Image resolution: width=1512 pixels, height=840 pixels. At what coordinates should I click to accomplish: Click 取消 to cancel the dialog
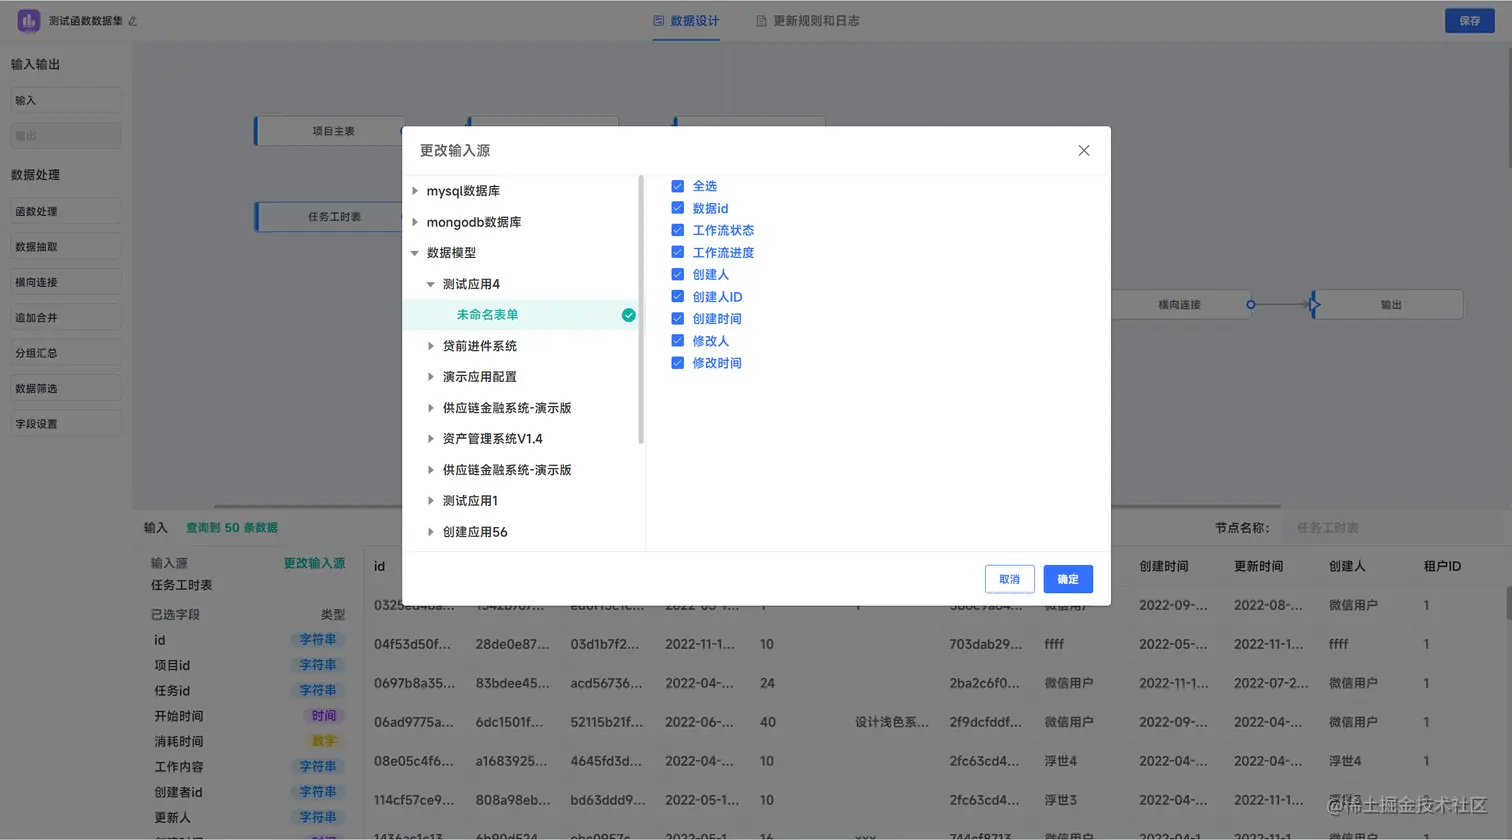(1009, 579)
